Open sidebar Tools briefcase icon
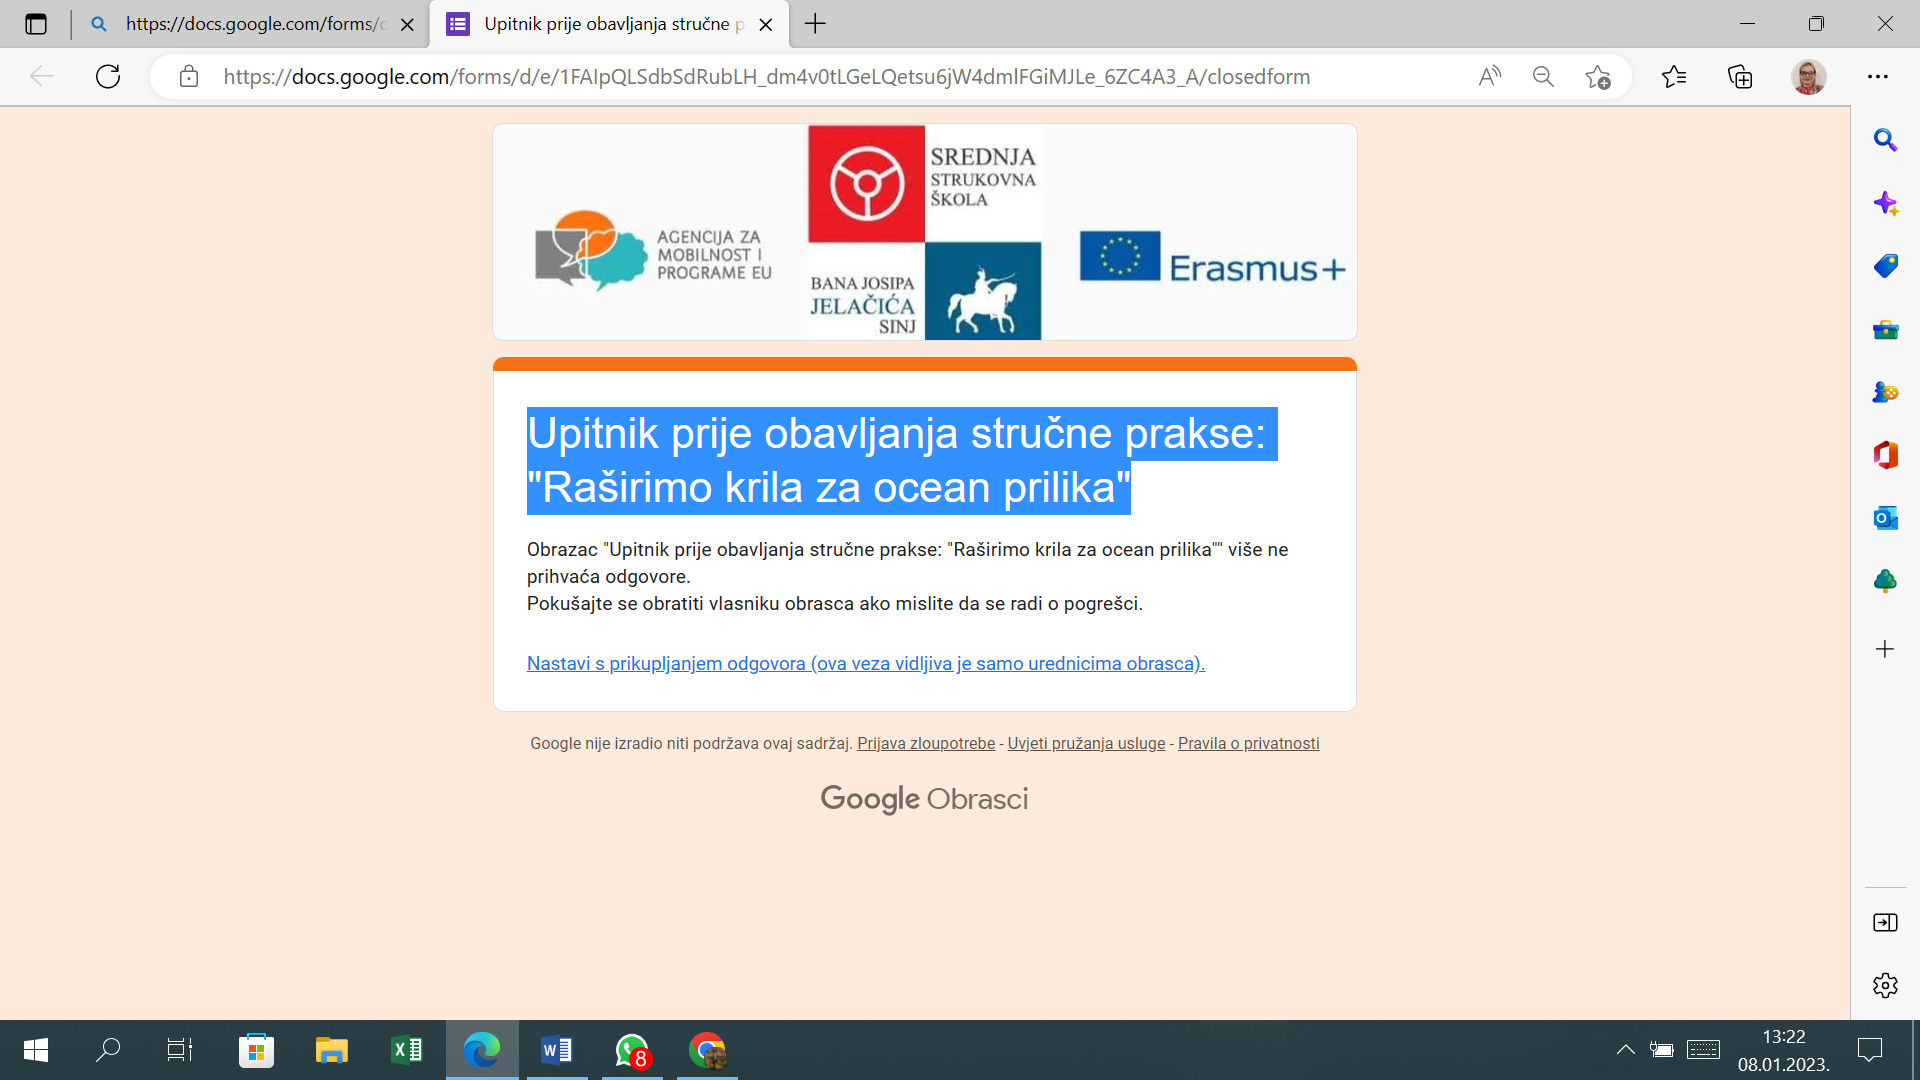Viewport: 1920px width, 1080px height. click(1885, 329)
